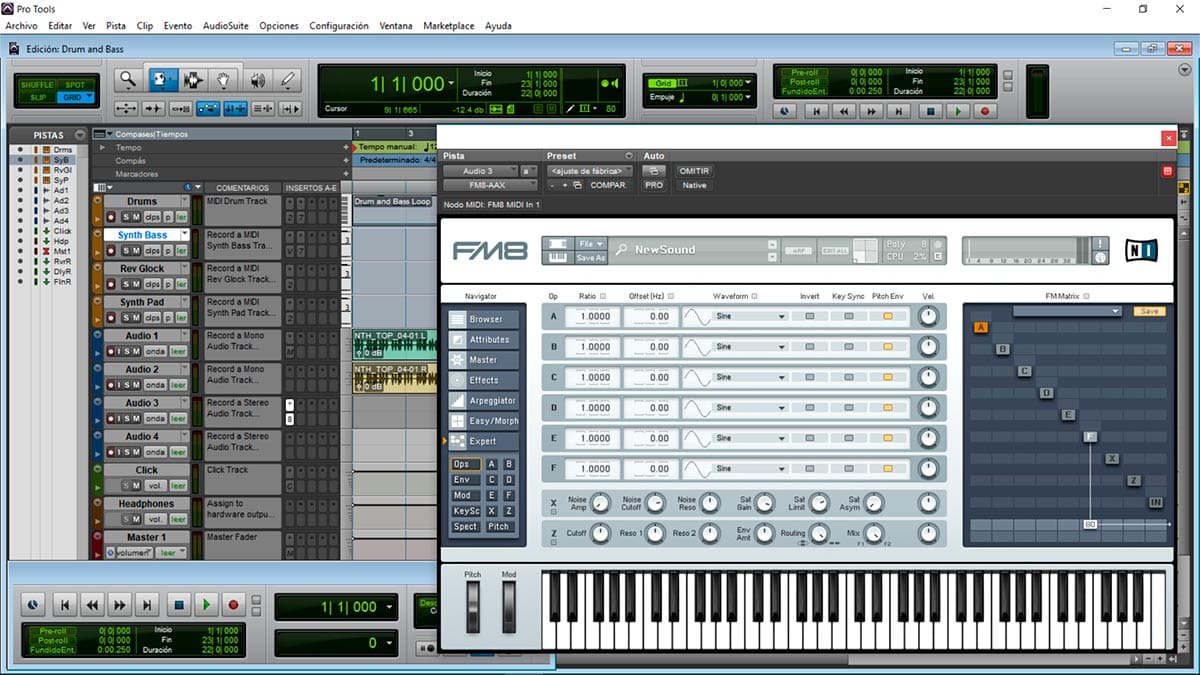Enable SHUFFLE edit mode
The width and height of the screenshot is (1200, 675).
click(x=39, y=85)
